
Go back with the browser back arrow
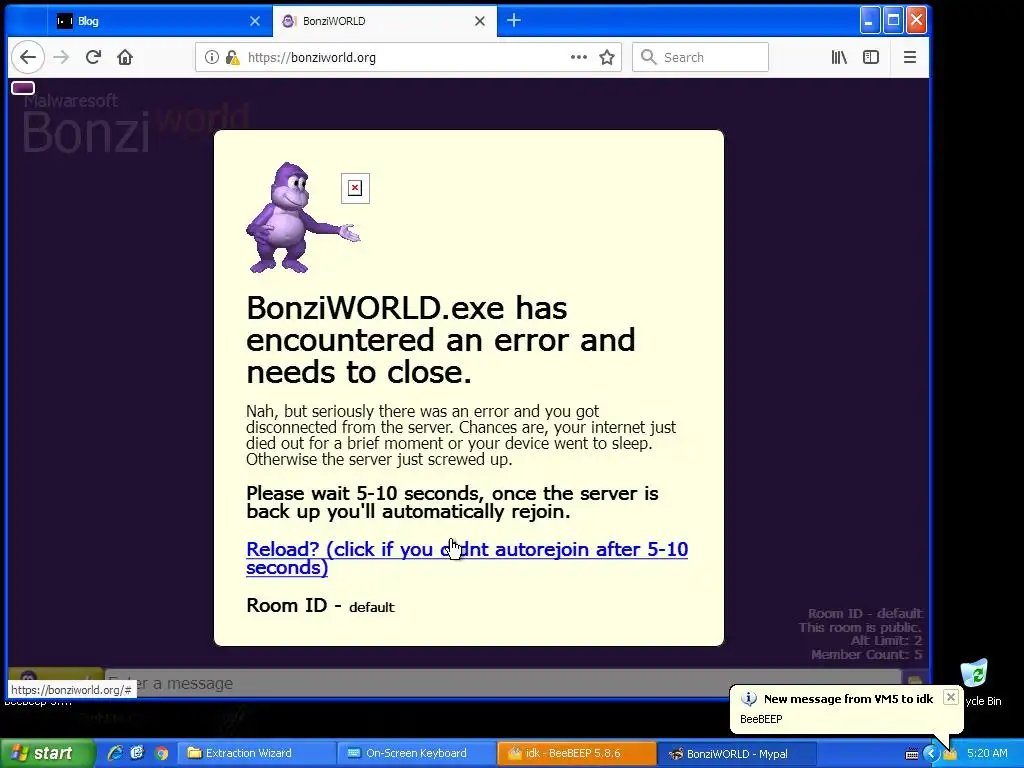coord(27,57)
